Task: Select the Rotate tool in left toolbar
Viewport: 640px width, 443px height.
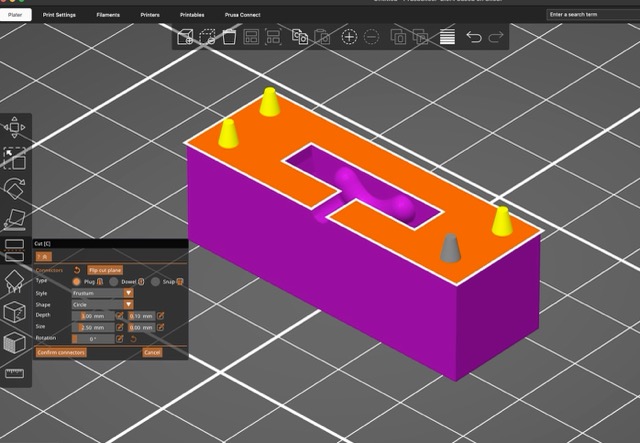Action: coord(14,189)
